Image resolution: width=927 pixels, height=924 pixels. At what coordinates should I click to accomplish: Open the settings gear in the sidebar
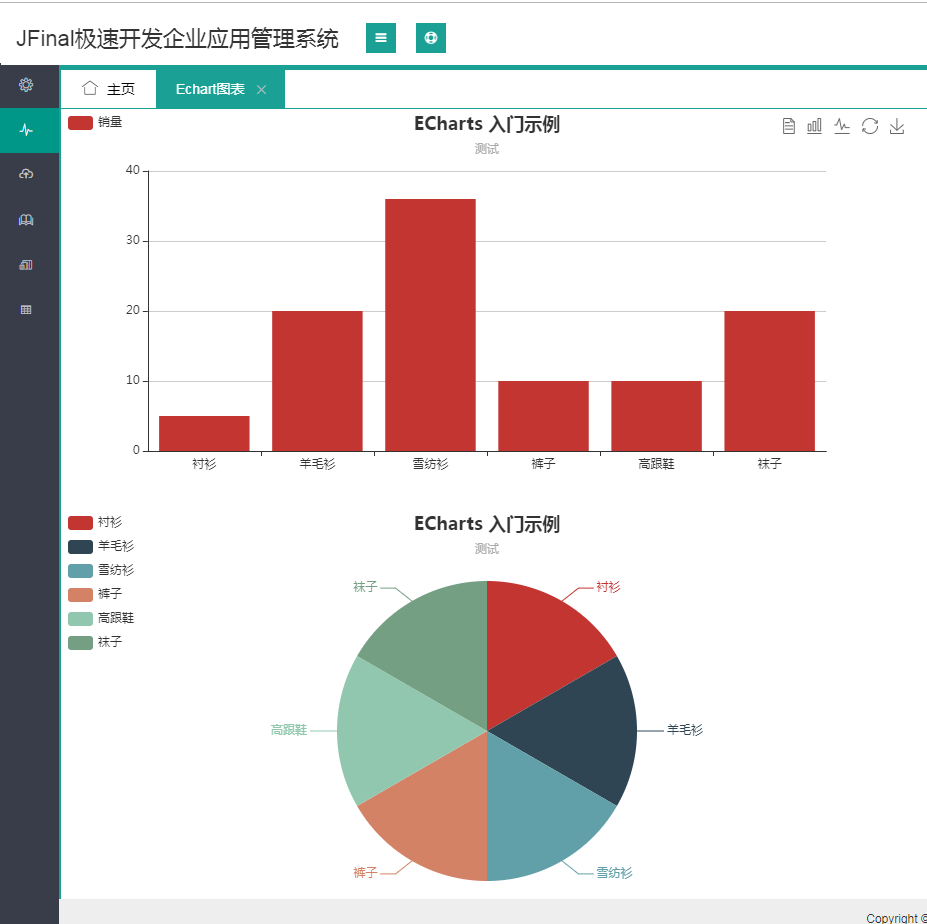(26, 86)
